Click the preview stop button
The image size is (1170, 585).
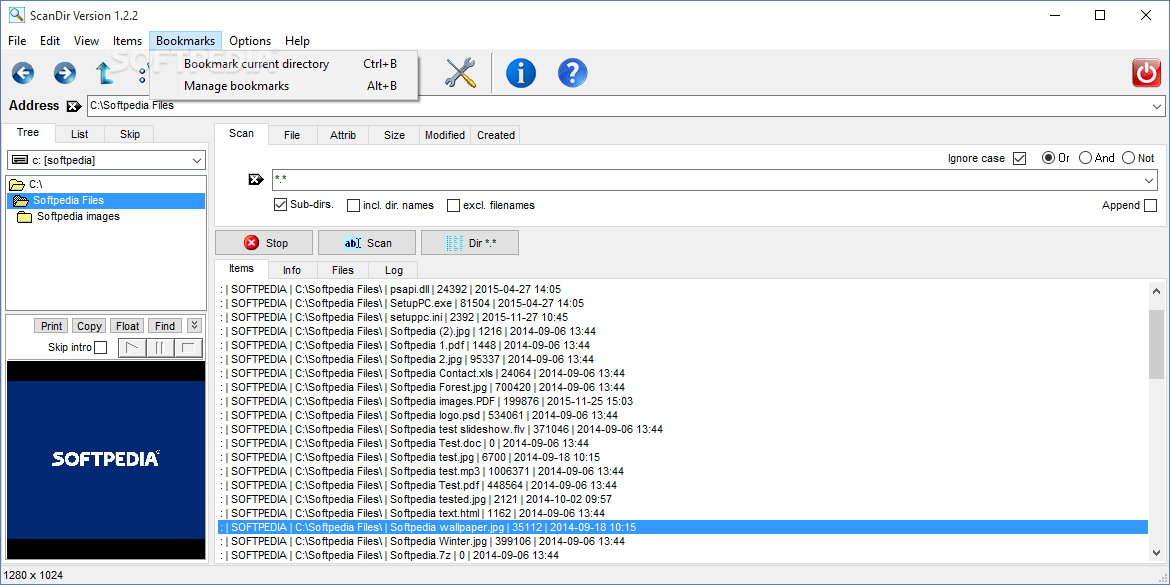189,347
